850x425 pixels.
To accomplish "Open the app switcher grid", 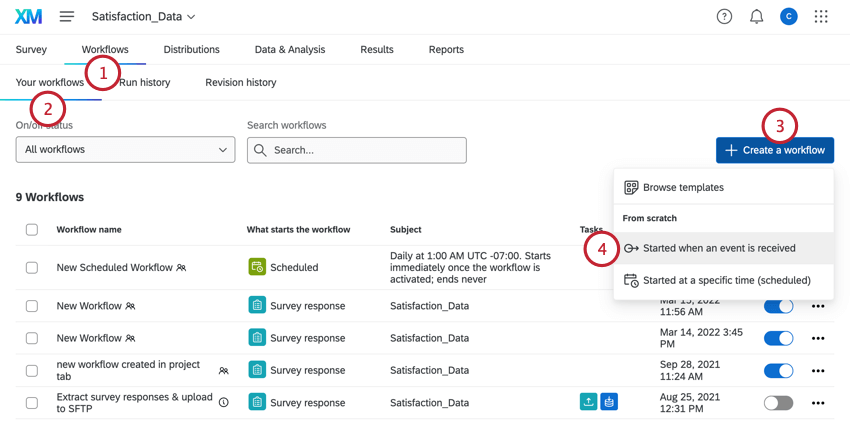I will tap(821, 17).
